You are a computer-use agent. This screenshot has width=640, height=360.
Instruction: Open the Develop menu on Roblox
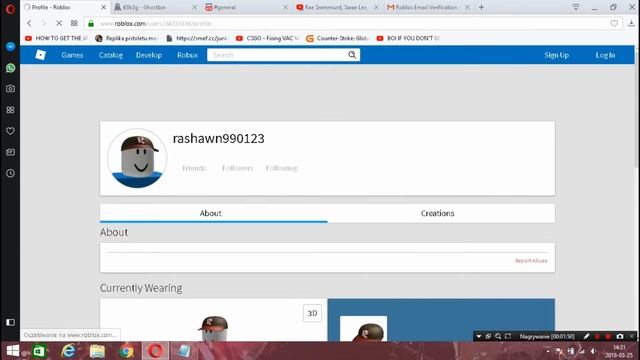pyautogui.click(x=149, y=55)
